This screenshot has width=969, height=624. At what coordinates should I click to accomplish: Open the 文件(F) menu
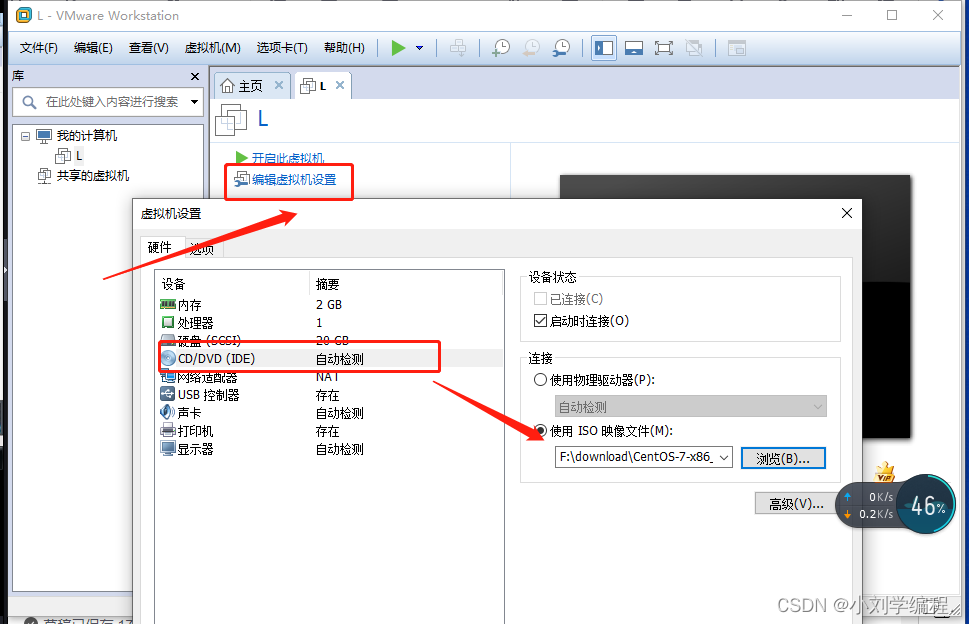coord(38,48)
